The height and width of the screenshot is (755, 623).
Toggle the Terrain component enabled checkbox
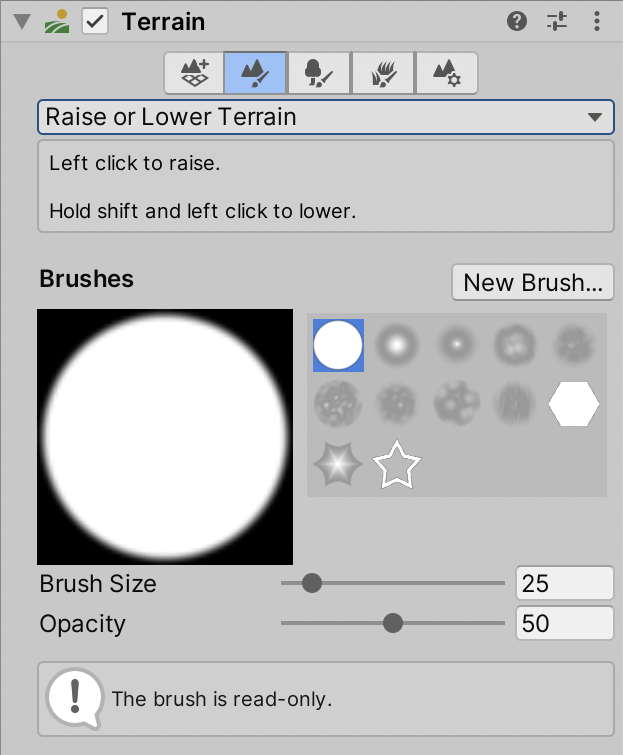95,21
